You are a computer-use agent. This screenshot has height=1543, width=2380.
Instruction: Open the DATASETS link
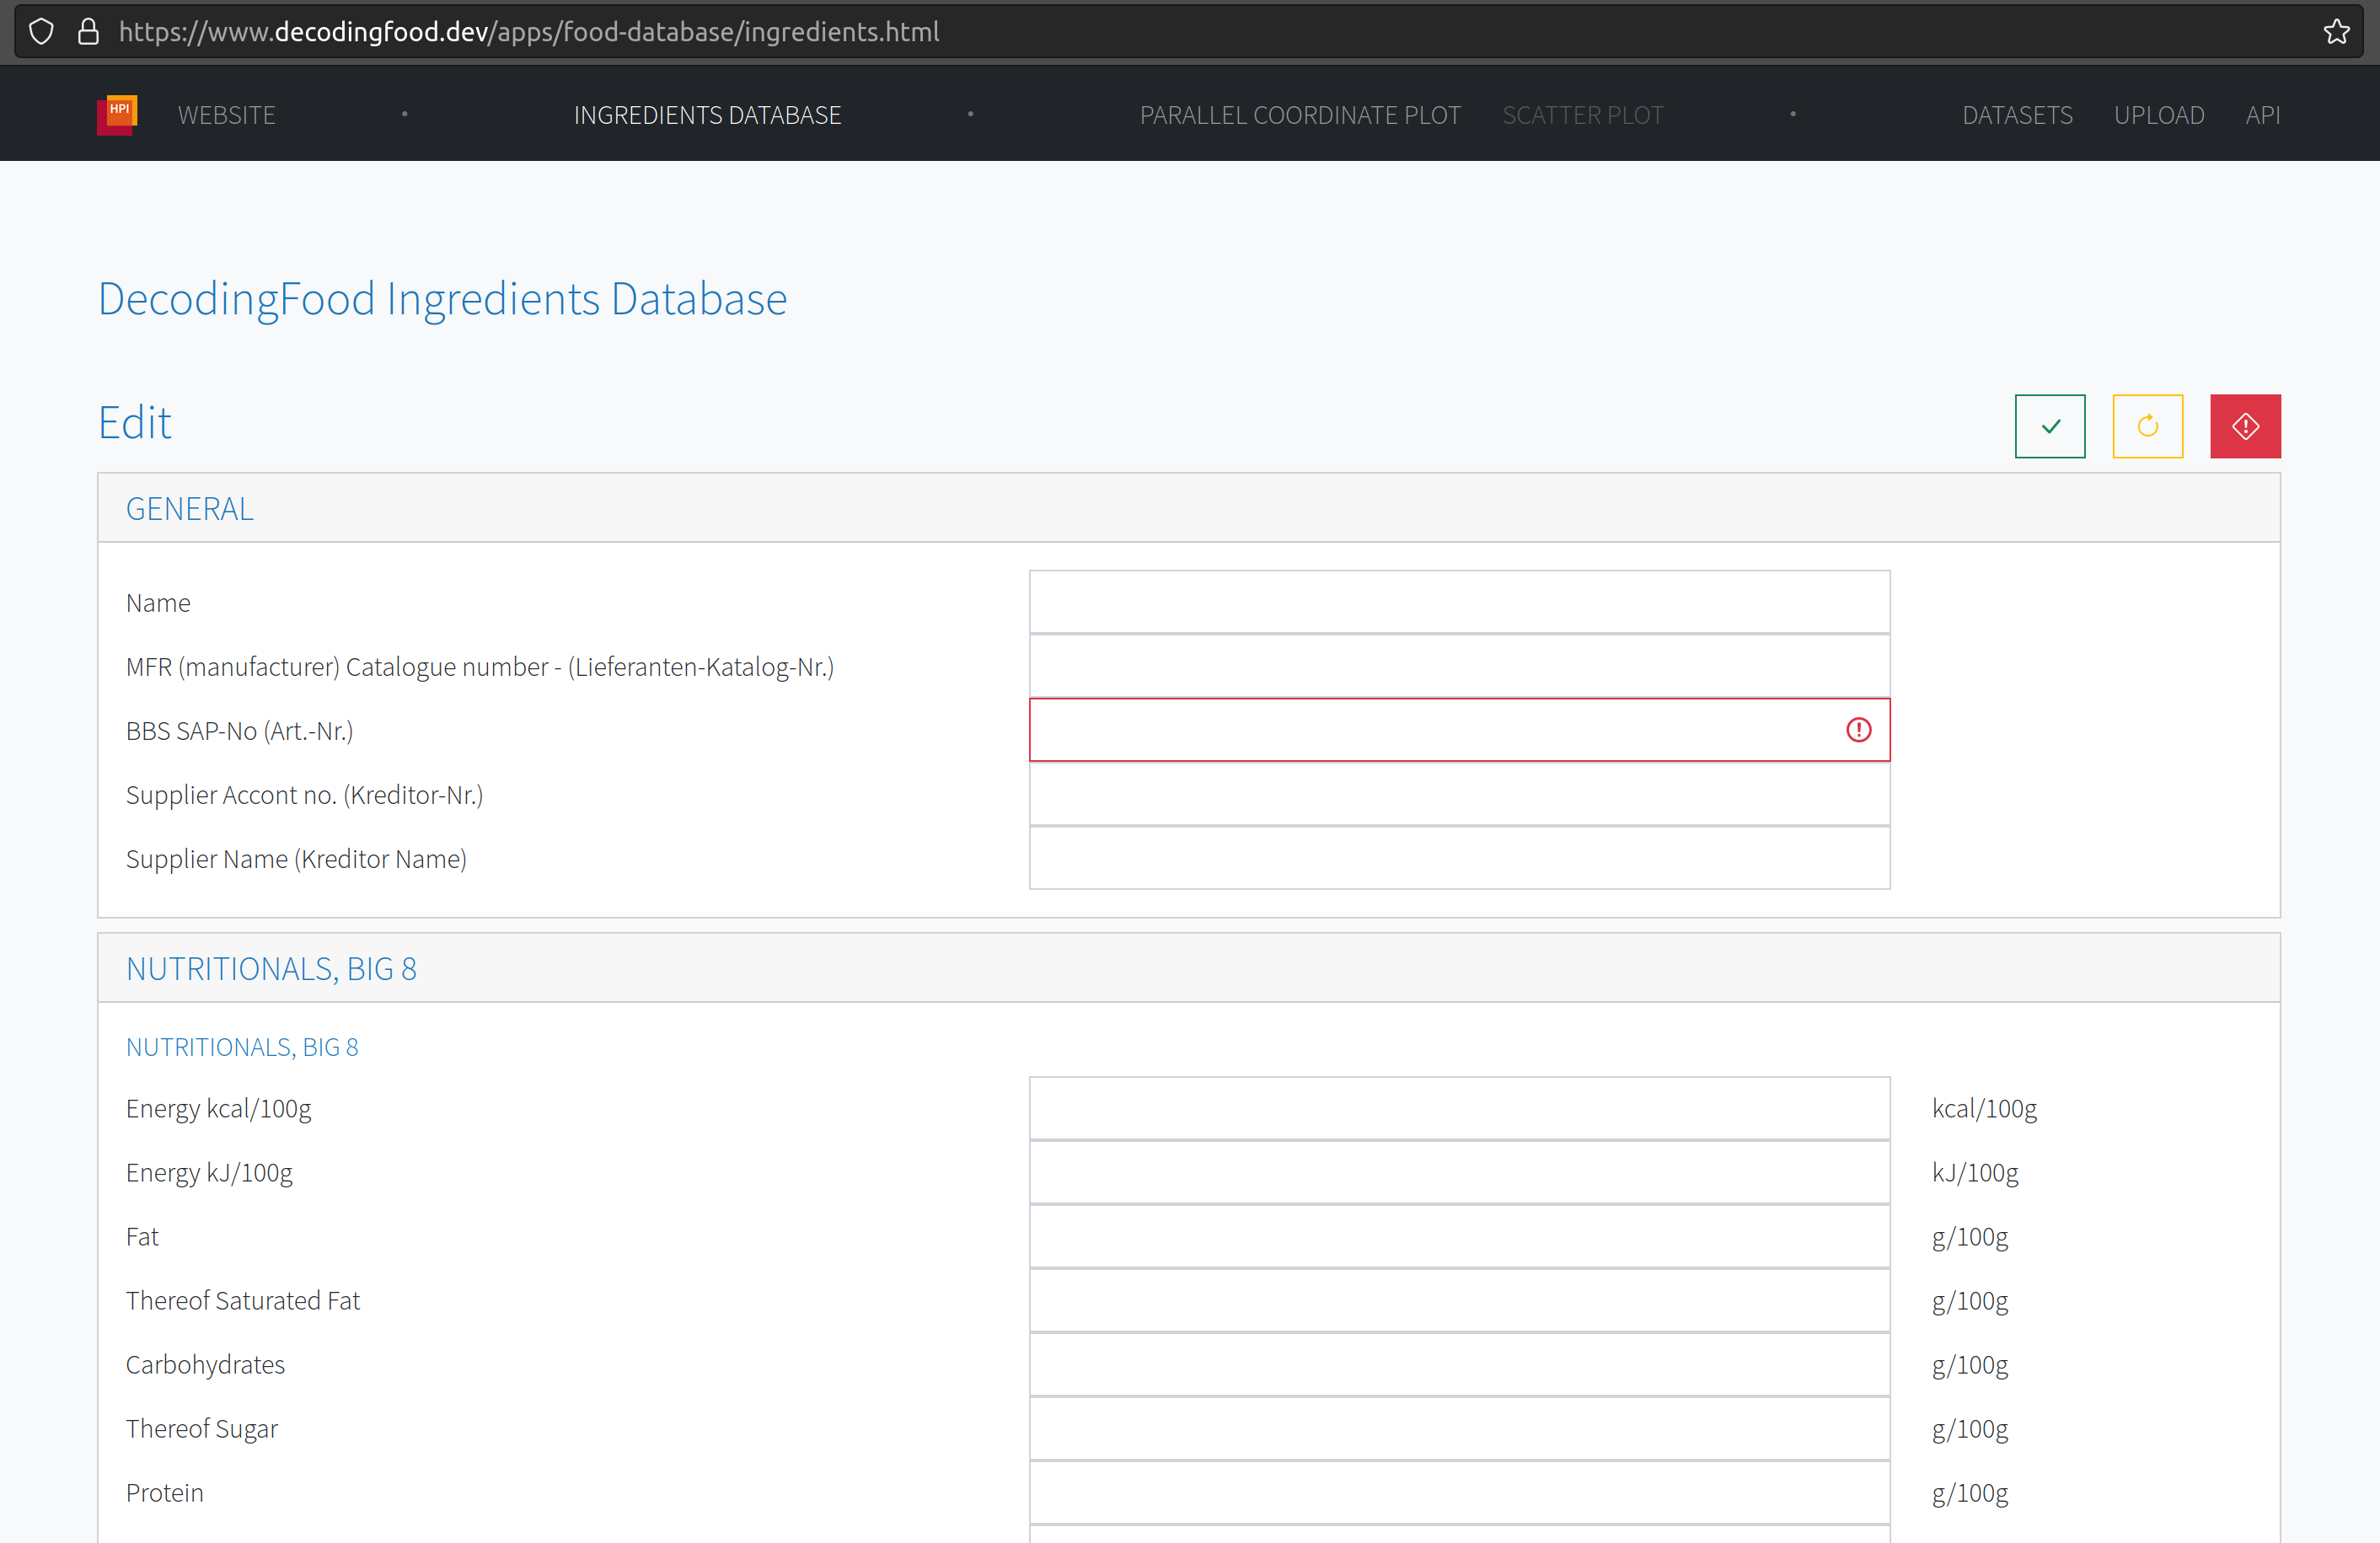pyautogui.click(x=2016, y=115)
